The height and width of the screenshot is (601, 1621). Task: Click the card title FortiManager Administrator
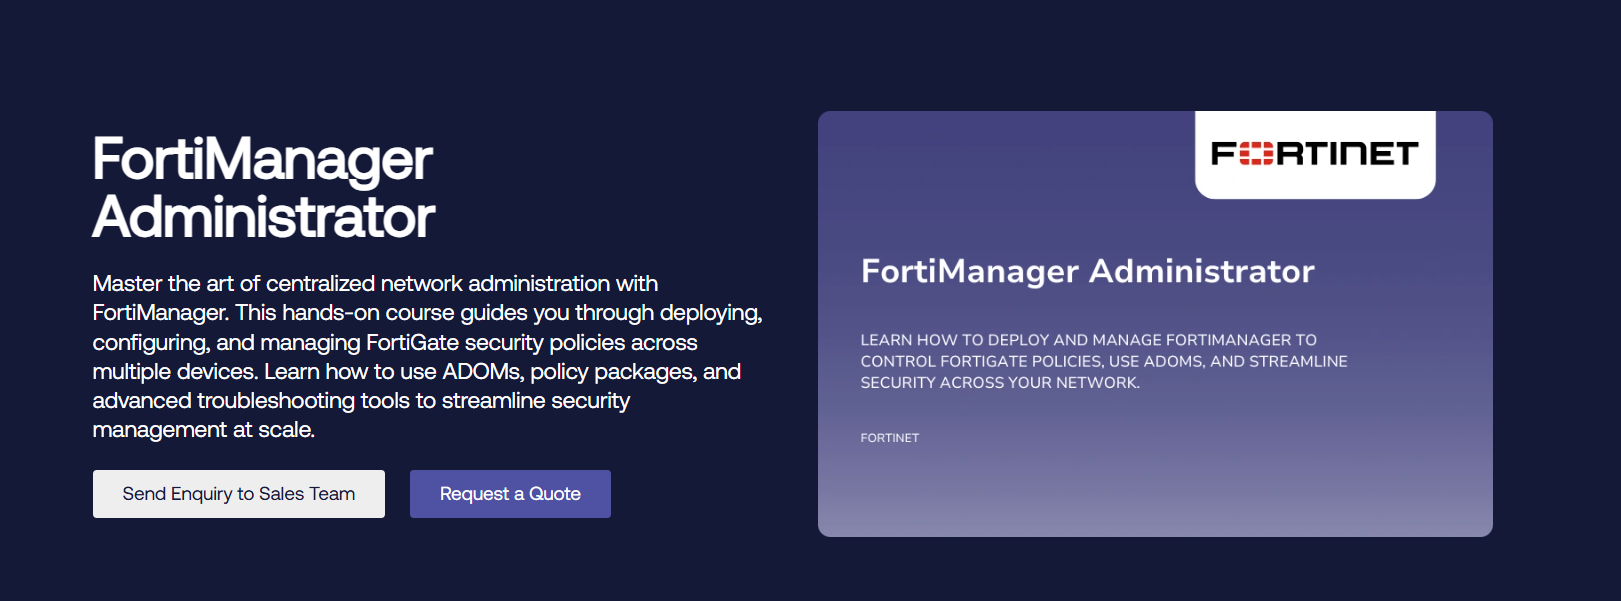(x=1088, y=271)
